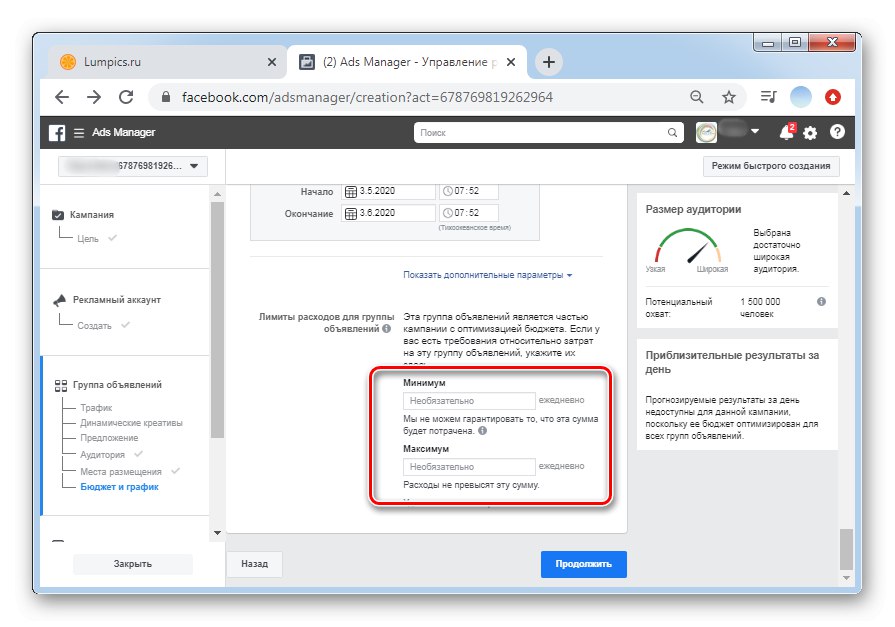Click info icon beside Потенциальный охват

tap(821, 302)
